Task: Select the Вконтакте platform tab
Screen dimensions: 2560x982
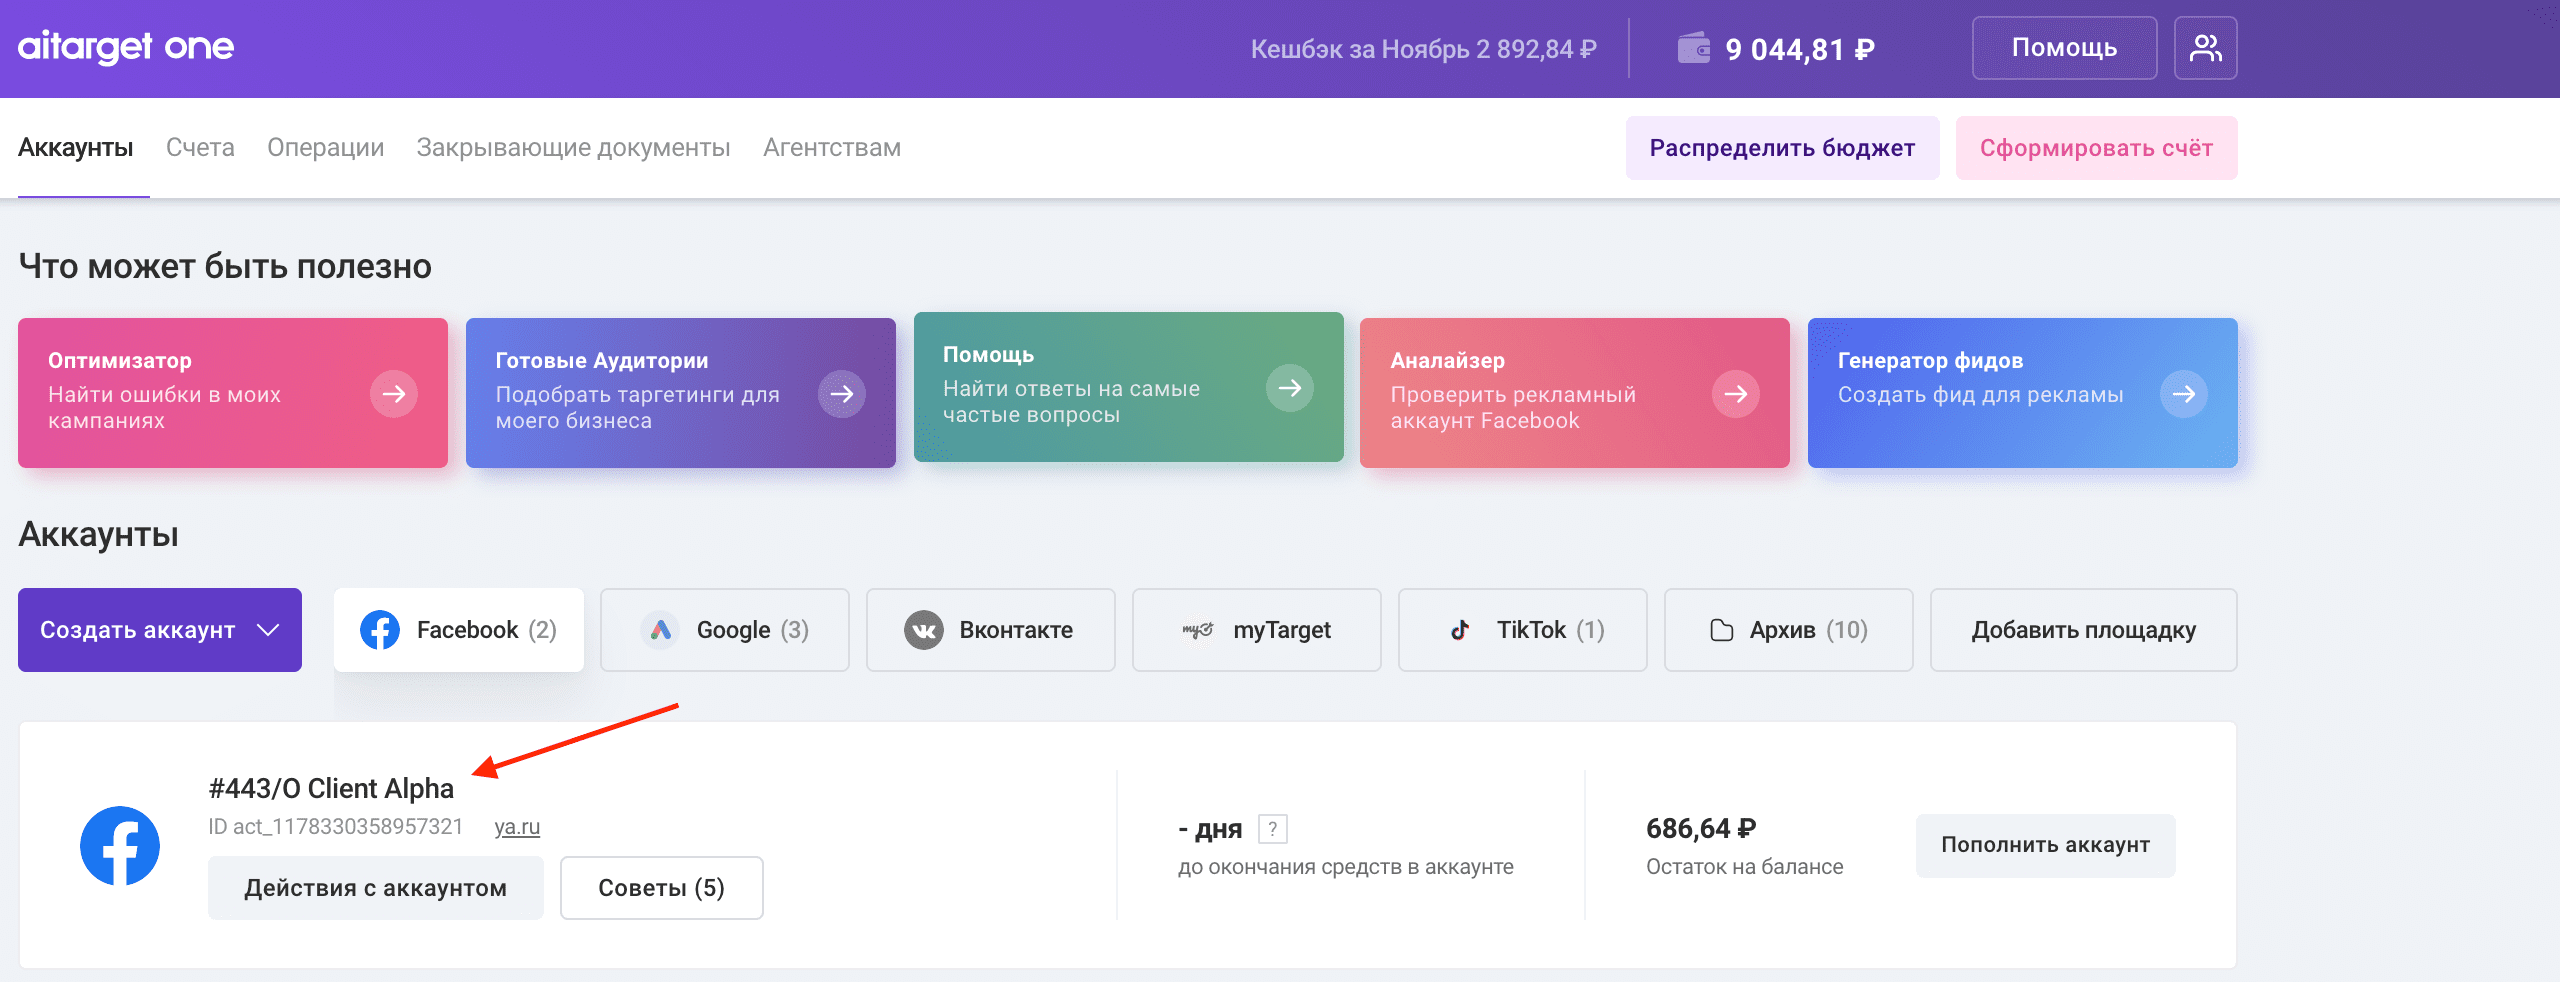Action: [x=991, y=630]
